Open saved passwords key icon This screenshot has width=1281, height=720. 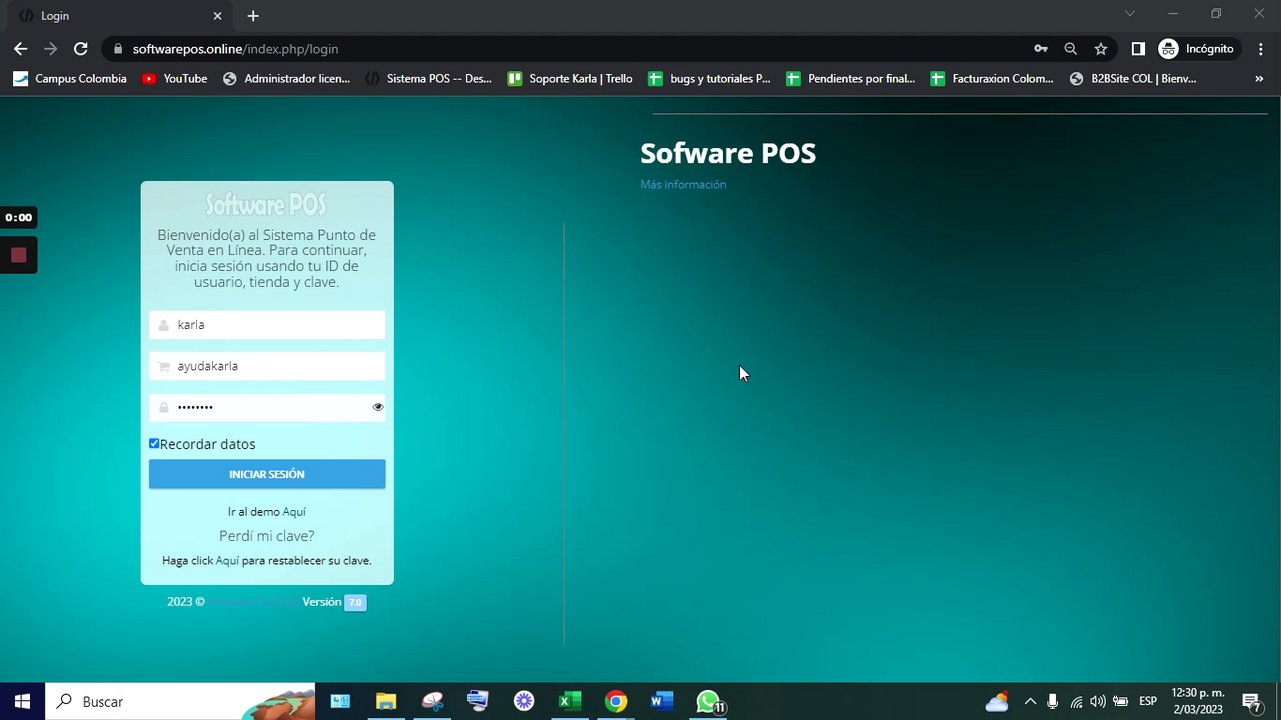[x=1041, y=48]
